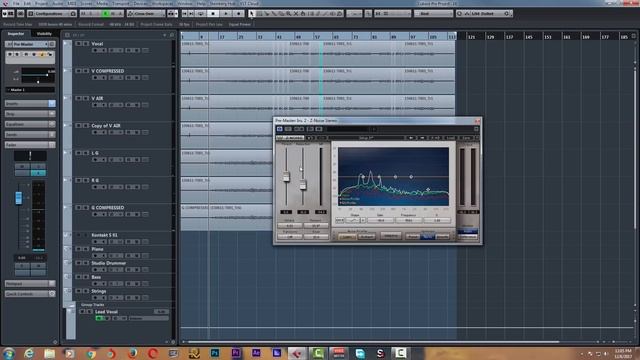Click the first EQ node on Z-Noise graph

coord(362,176)
